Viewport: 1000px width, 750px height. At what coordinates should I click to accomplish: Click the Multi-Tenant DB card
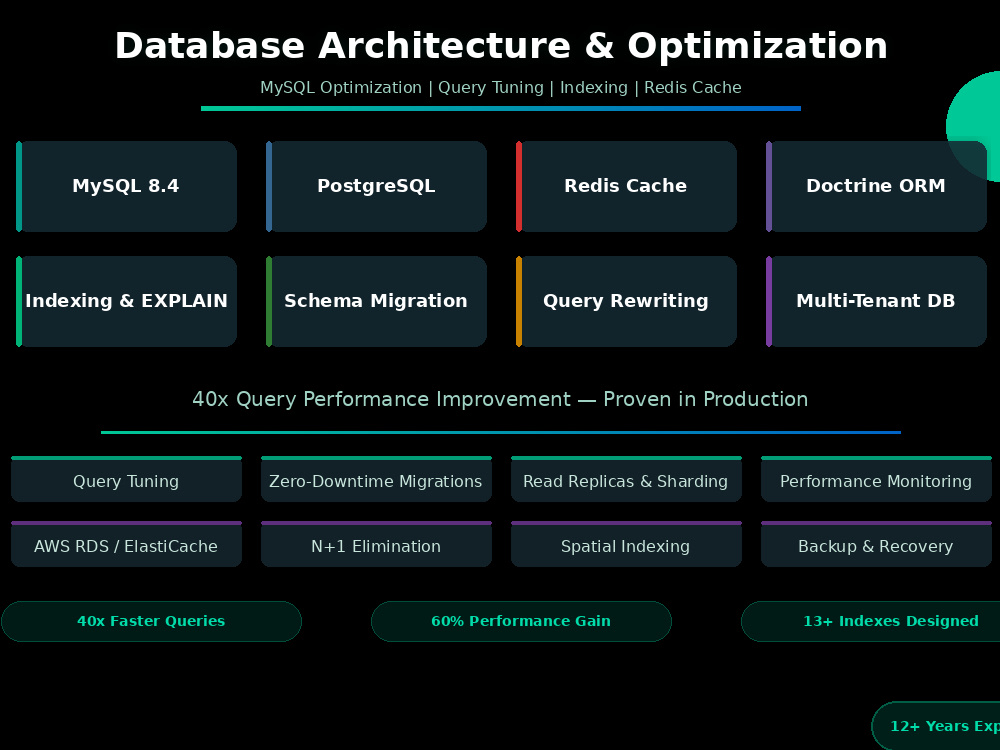(x=876, y=301)
